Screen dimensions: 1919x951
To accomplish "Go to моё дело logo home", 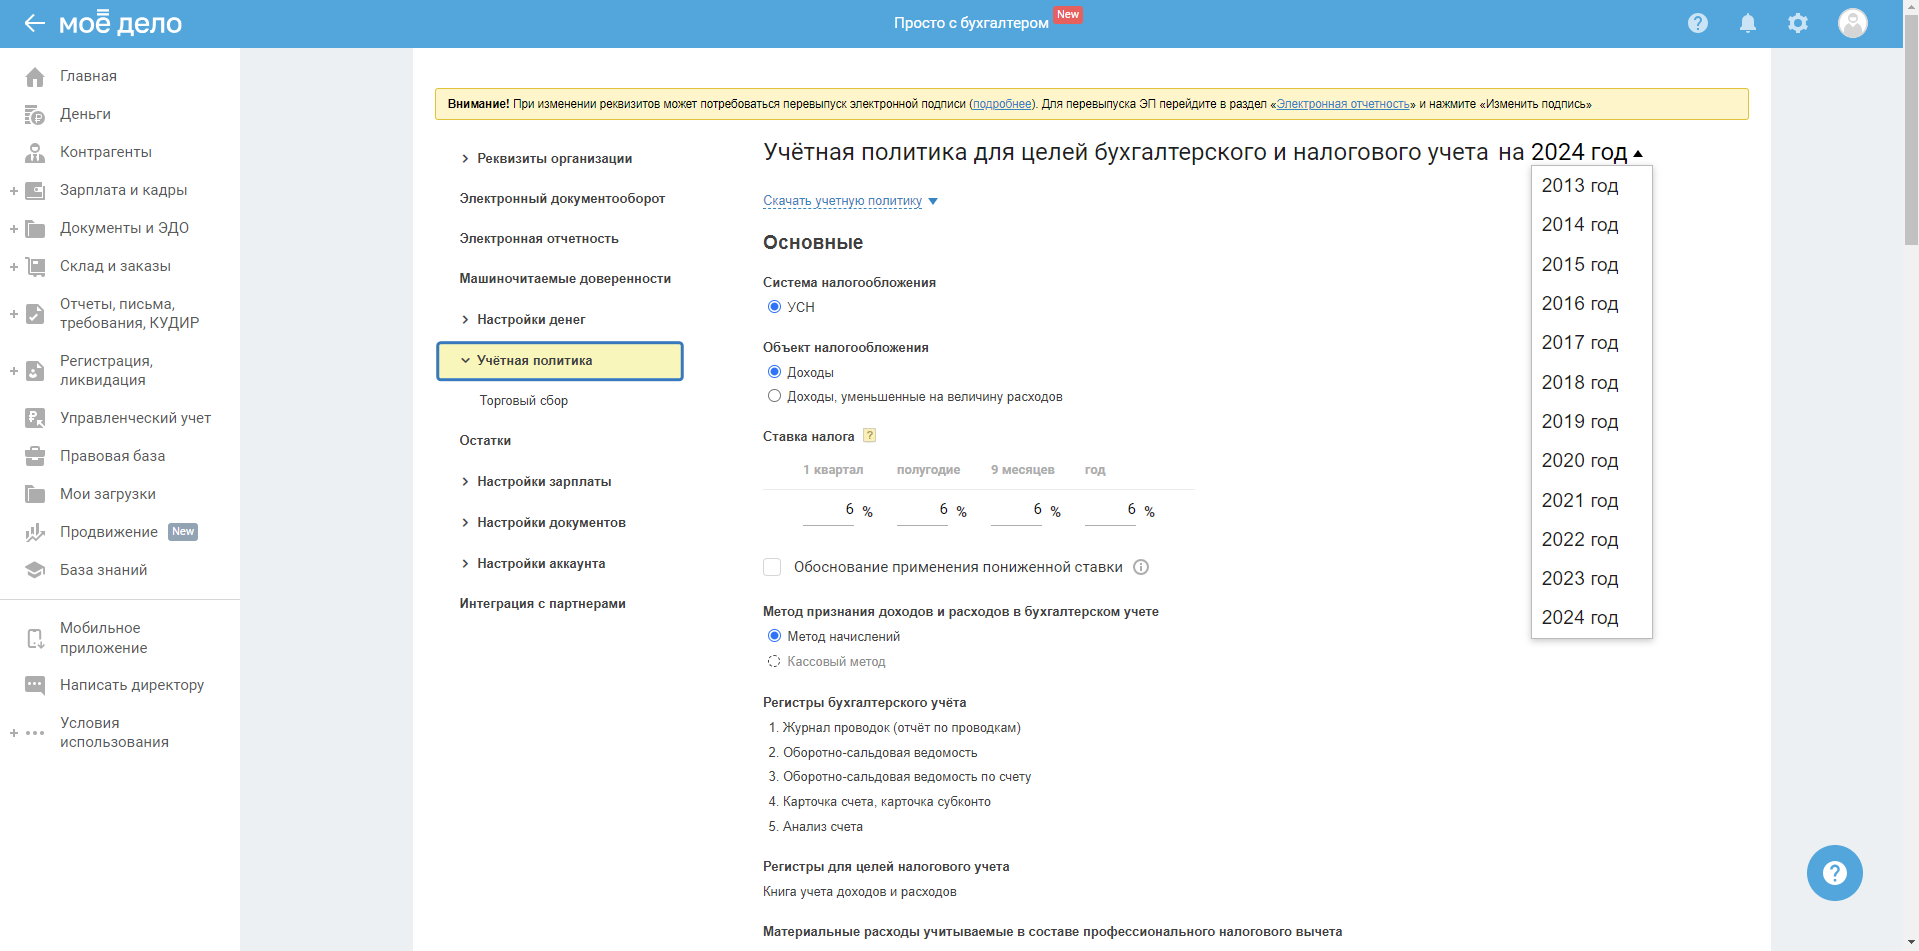I will [120, 23].
